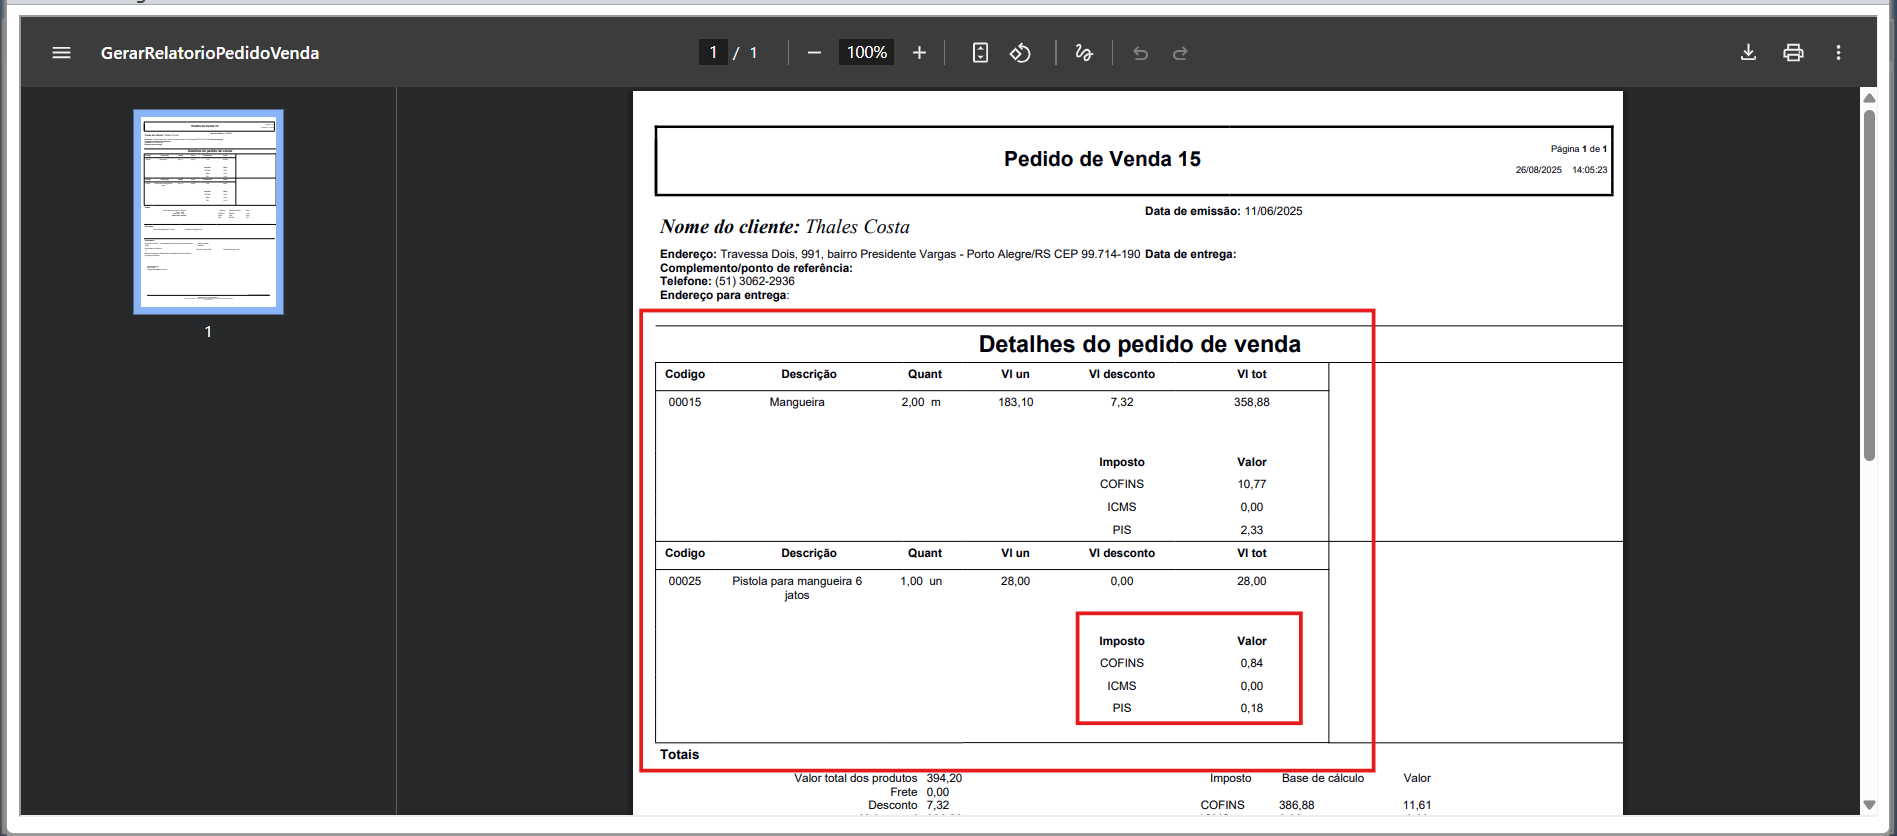Click the calculation base '386,88'
Image resolution: width=1897 pixels, height=836 pixels.
tap(1296, 805)
